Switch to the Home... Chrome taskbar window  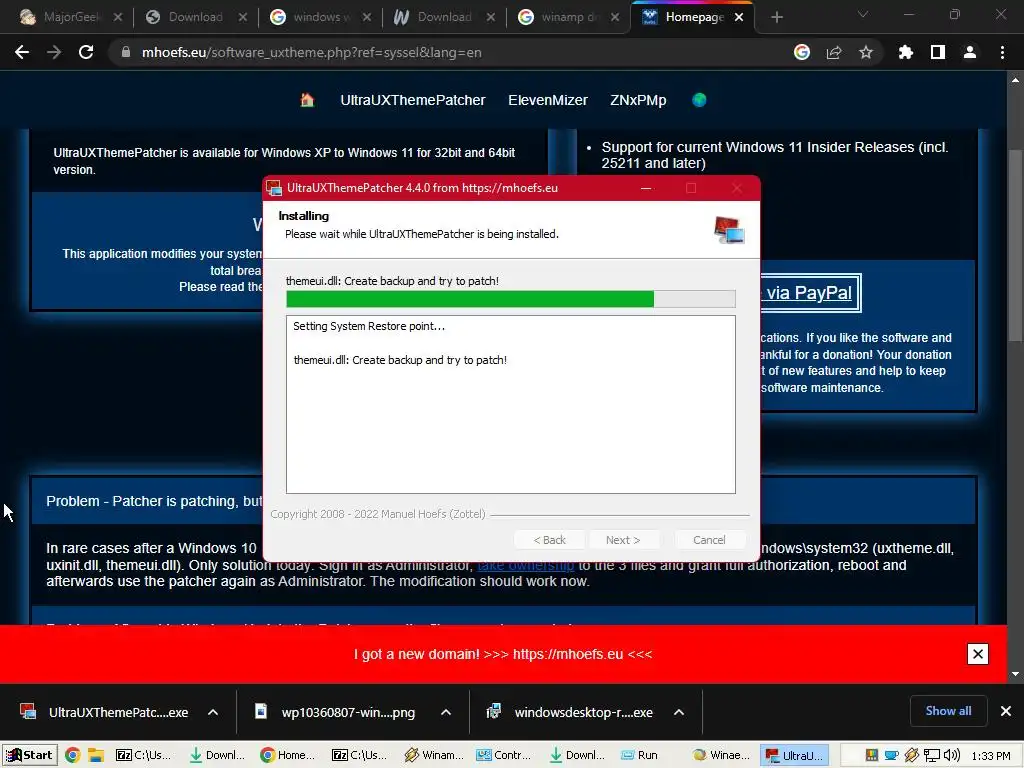(287, 755)
